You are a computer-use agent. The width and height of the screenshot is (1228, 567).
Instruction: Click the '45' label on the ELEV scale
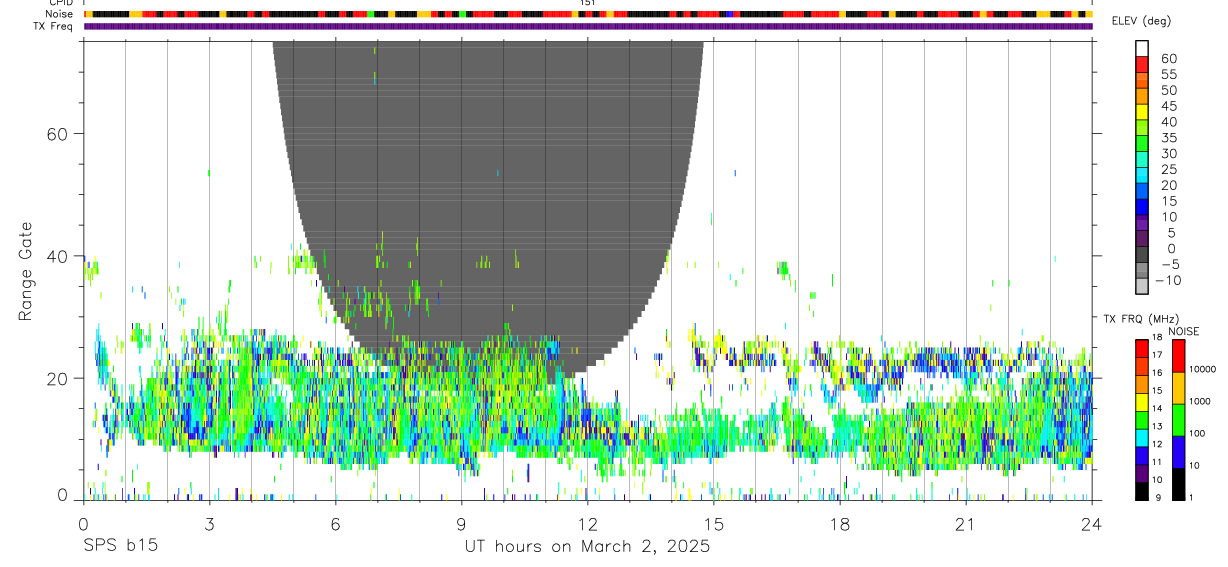click(x=1169, y=106)
